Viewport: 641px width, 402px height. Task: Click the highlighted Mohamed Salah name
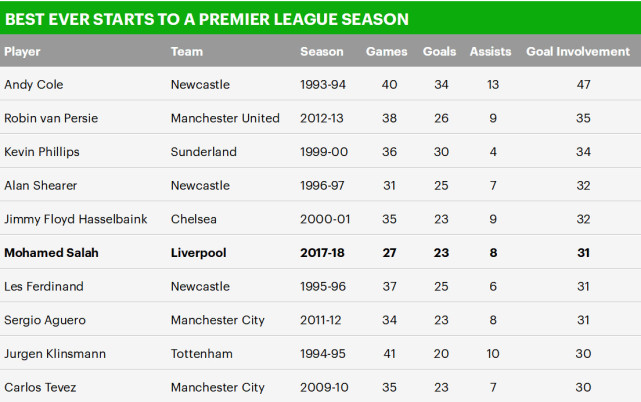pyautogui.click(x=51, y=253)
